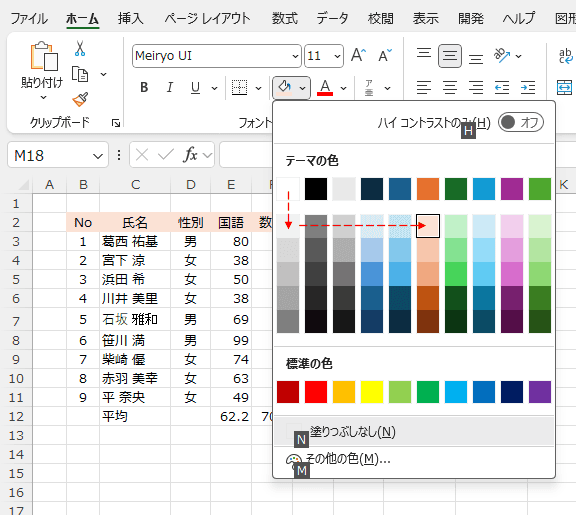Switch to the 数式 tab
576x515 pixels.
(x=285, y=18)
